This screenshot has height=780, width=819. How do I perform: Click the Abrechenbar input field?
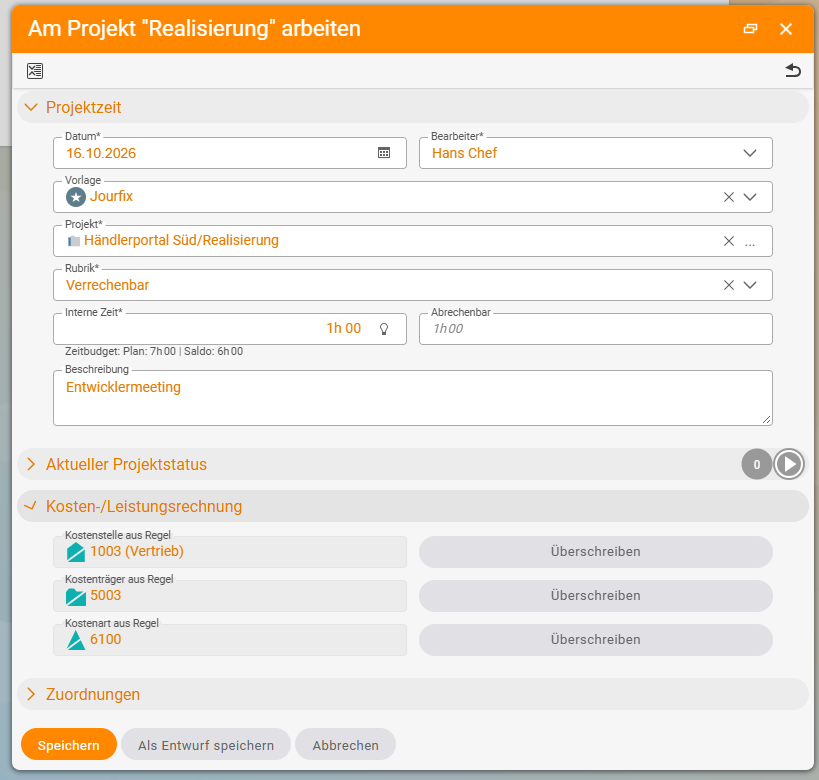tap(595, 329)
